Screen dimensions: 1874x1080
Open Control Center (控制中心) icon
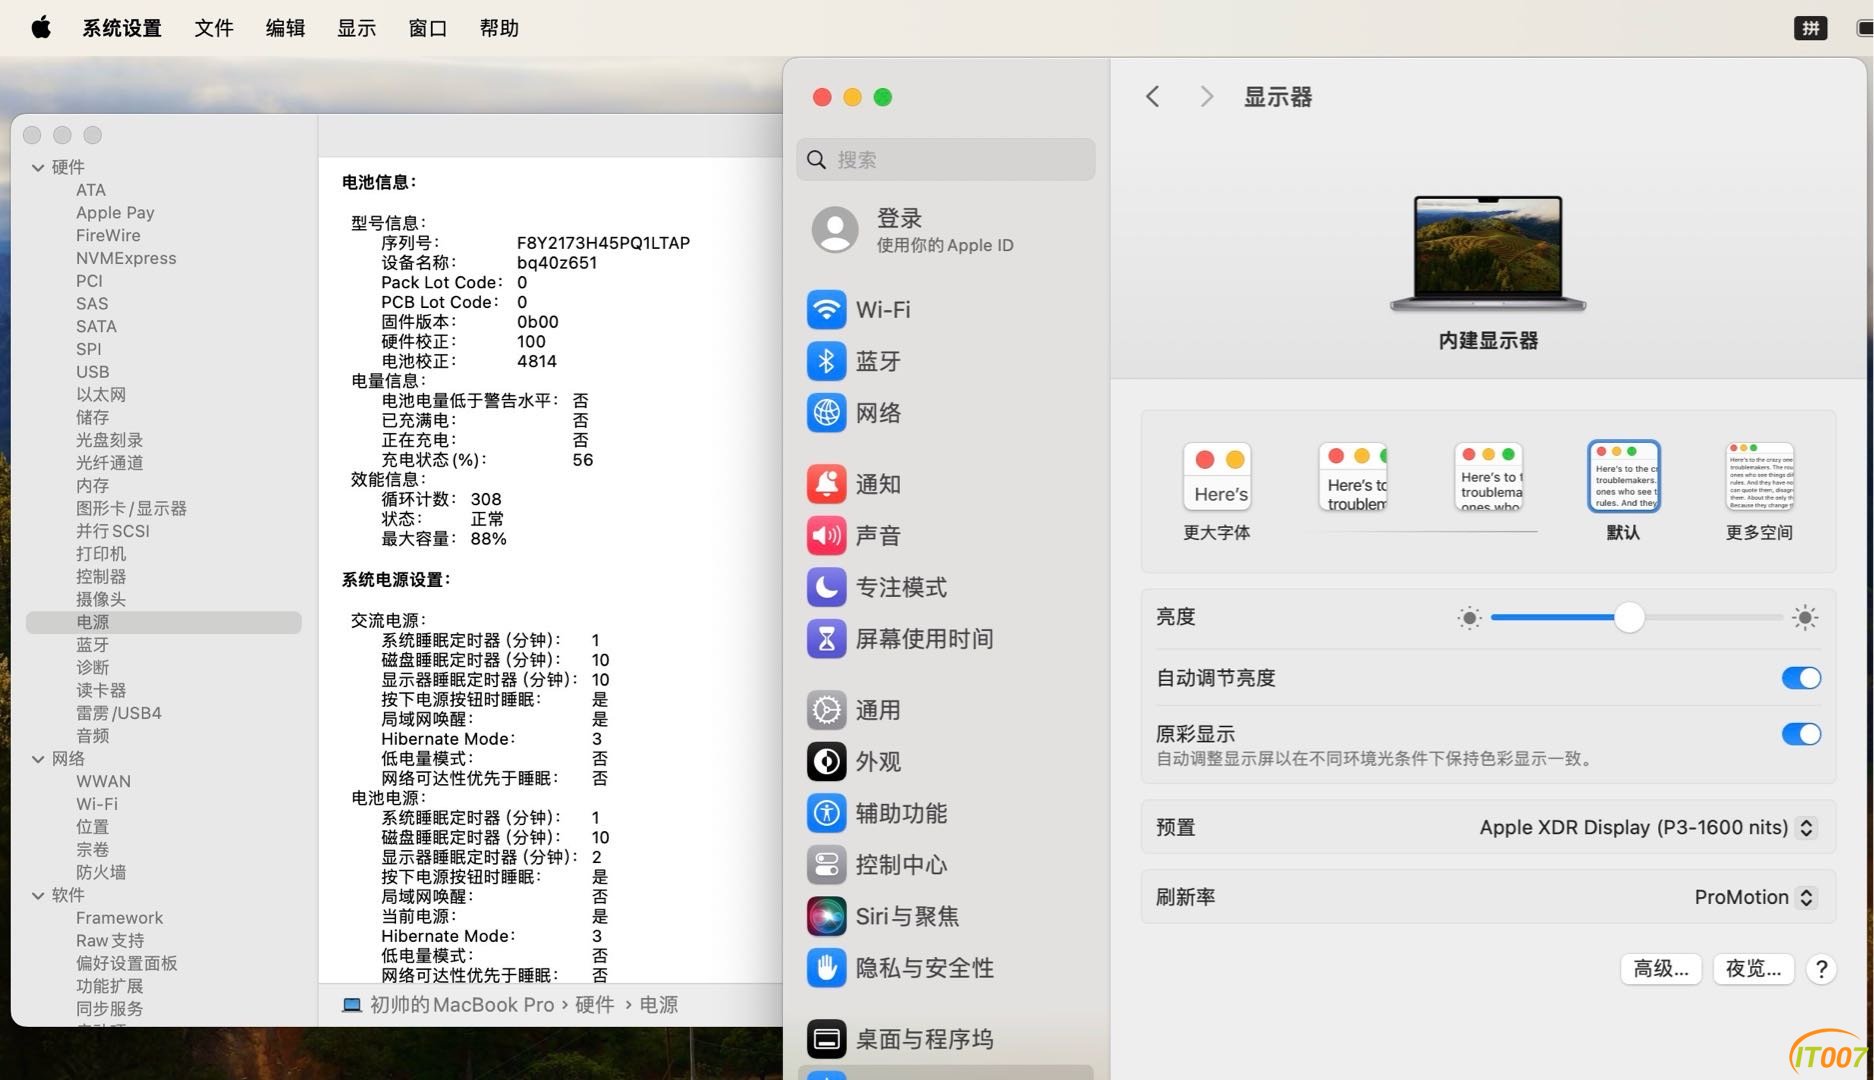point(826,865)
